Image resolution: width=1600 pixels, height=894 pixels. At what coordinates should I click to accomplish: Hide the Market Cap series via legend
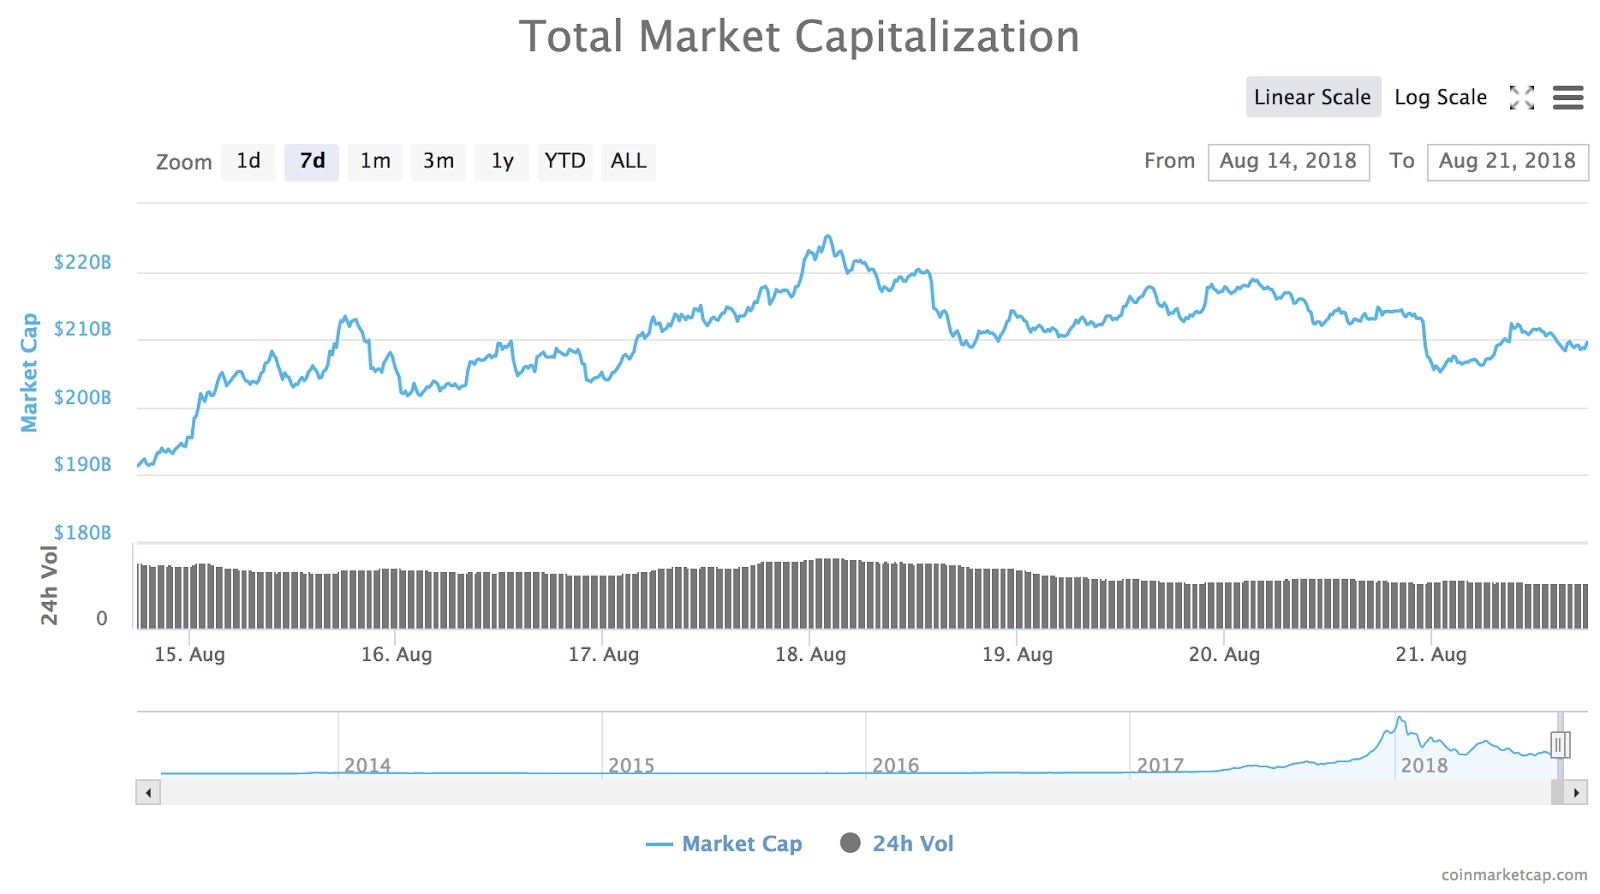click(742, 843)
